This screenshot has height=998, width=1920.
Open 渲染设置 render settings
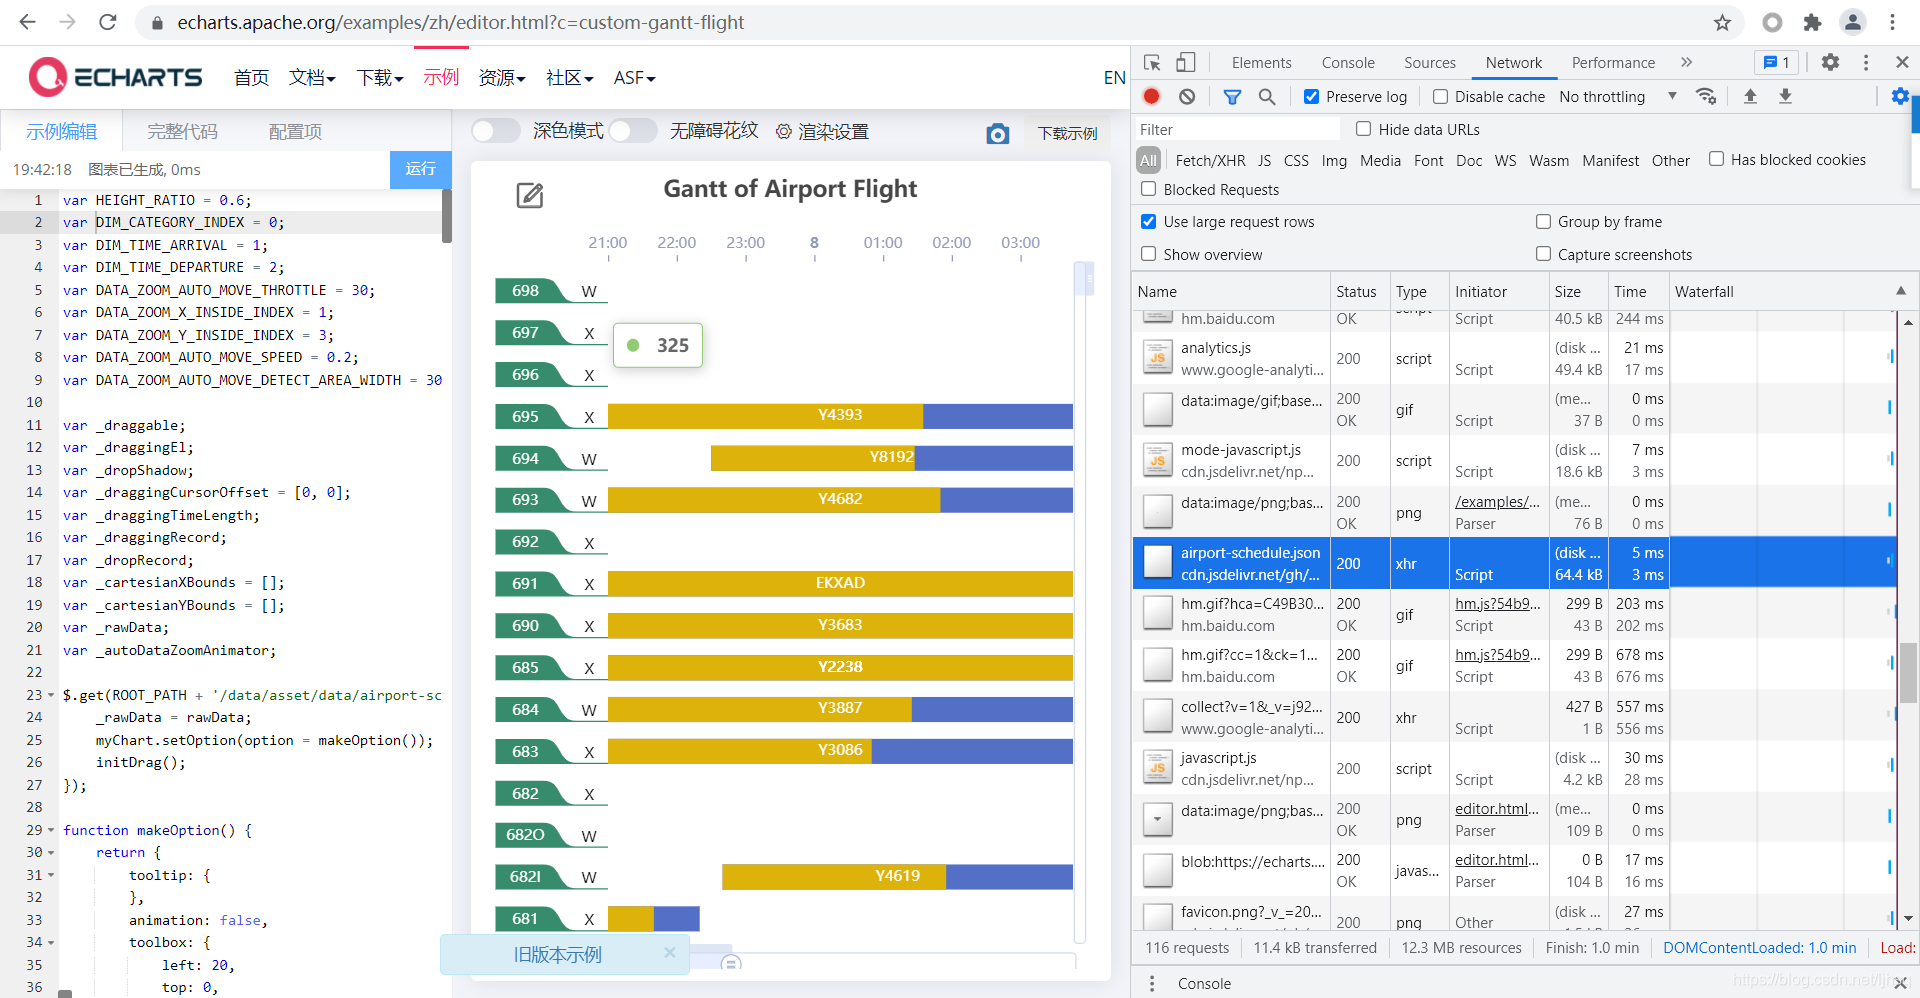coord(822,131)
